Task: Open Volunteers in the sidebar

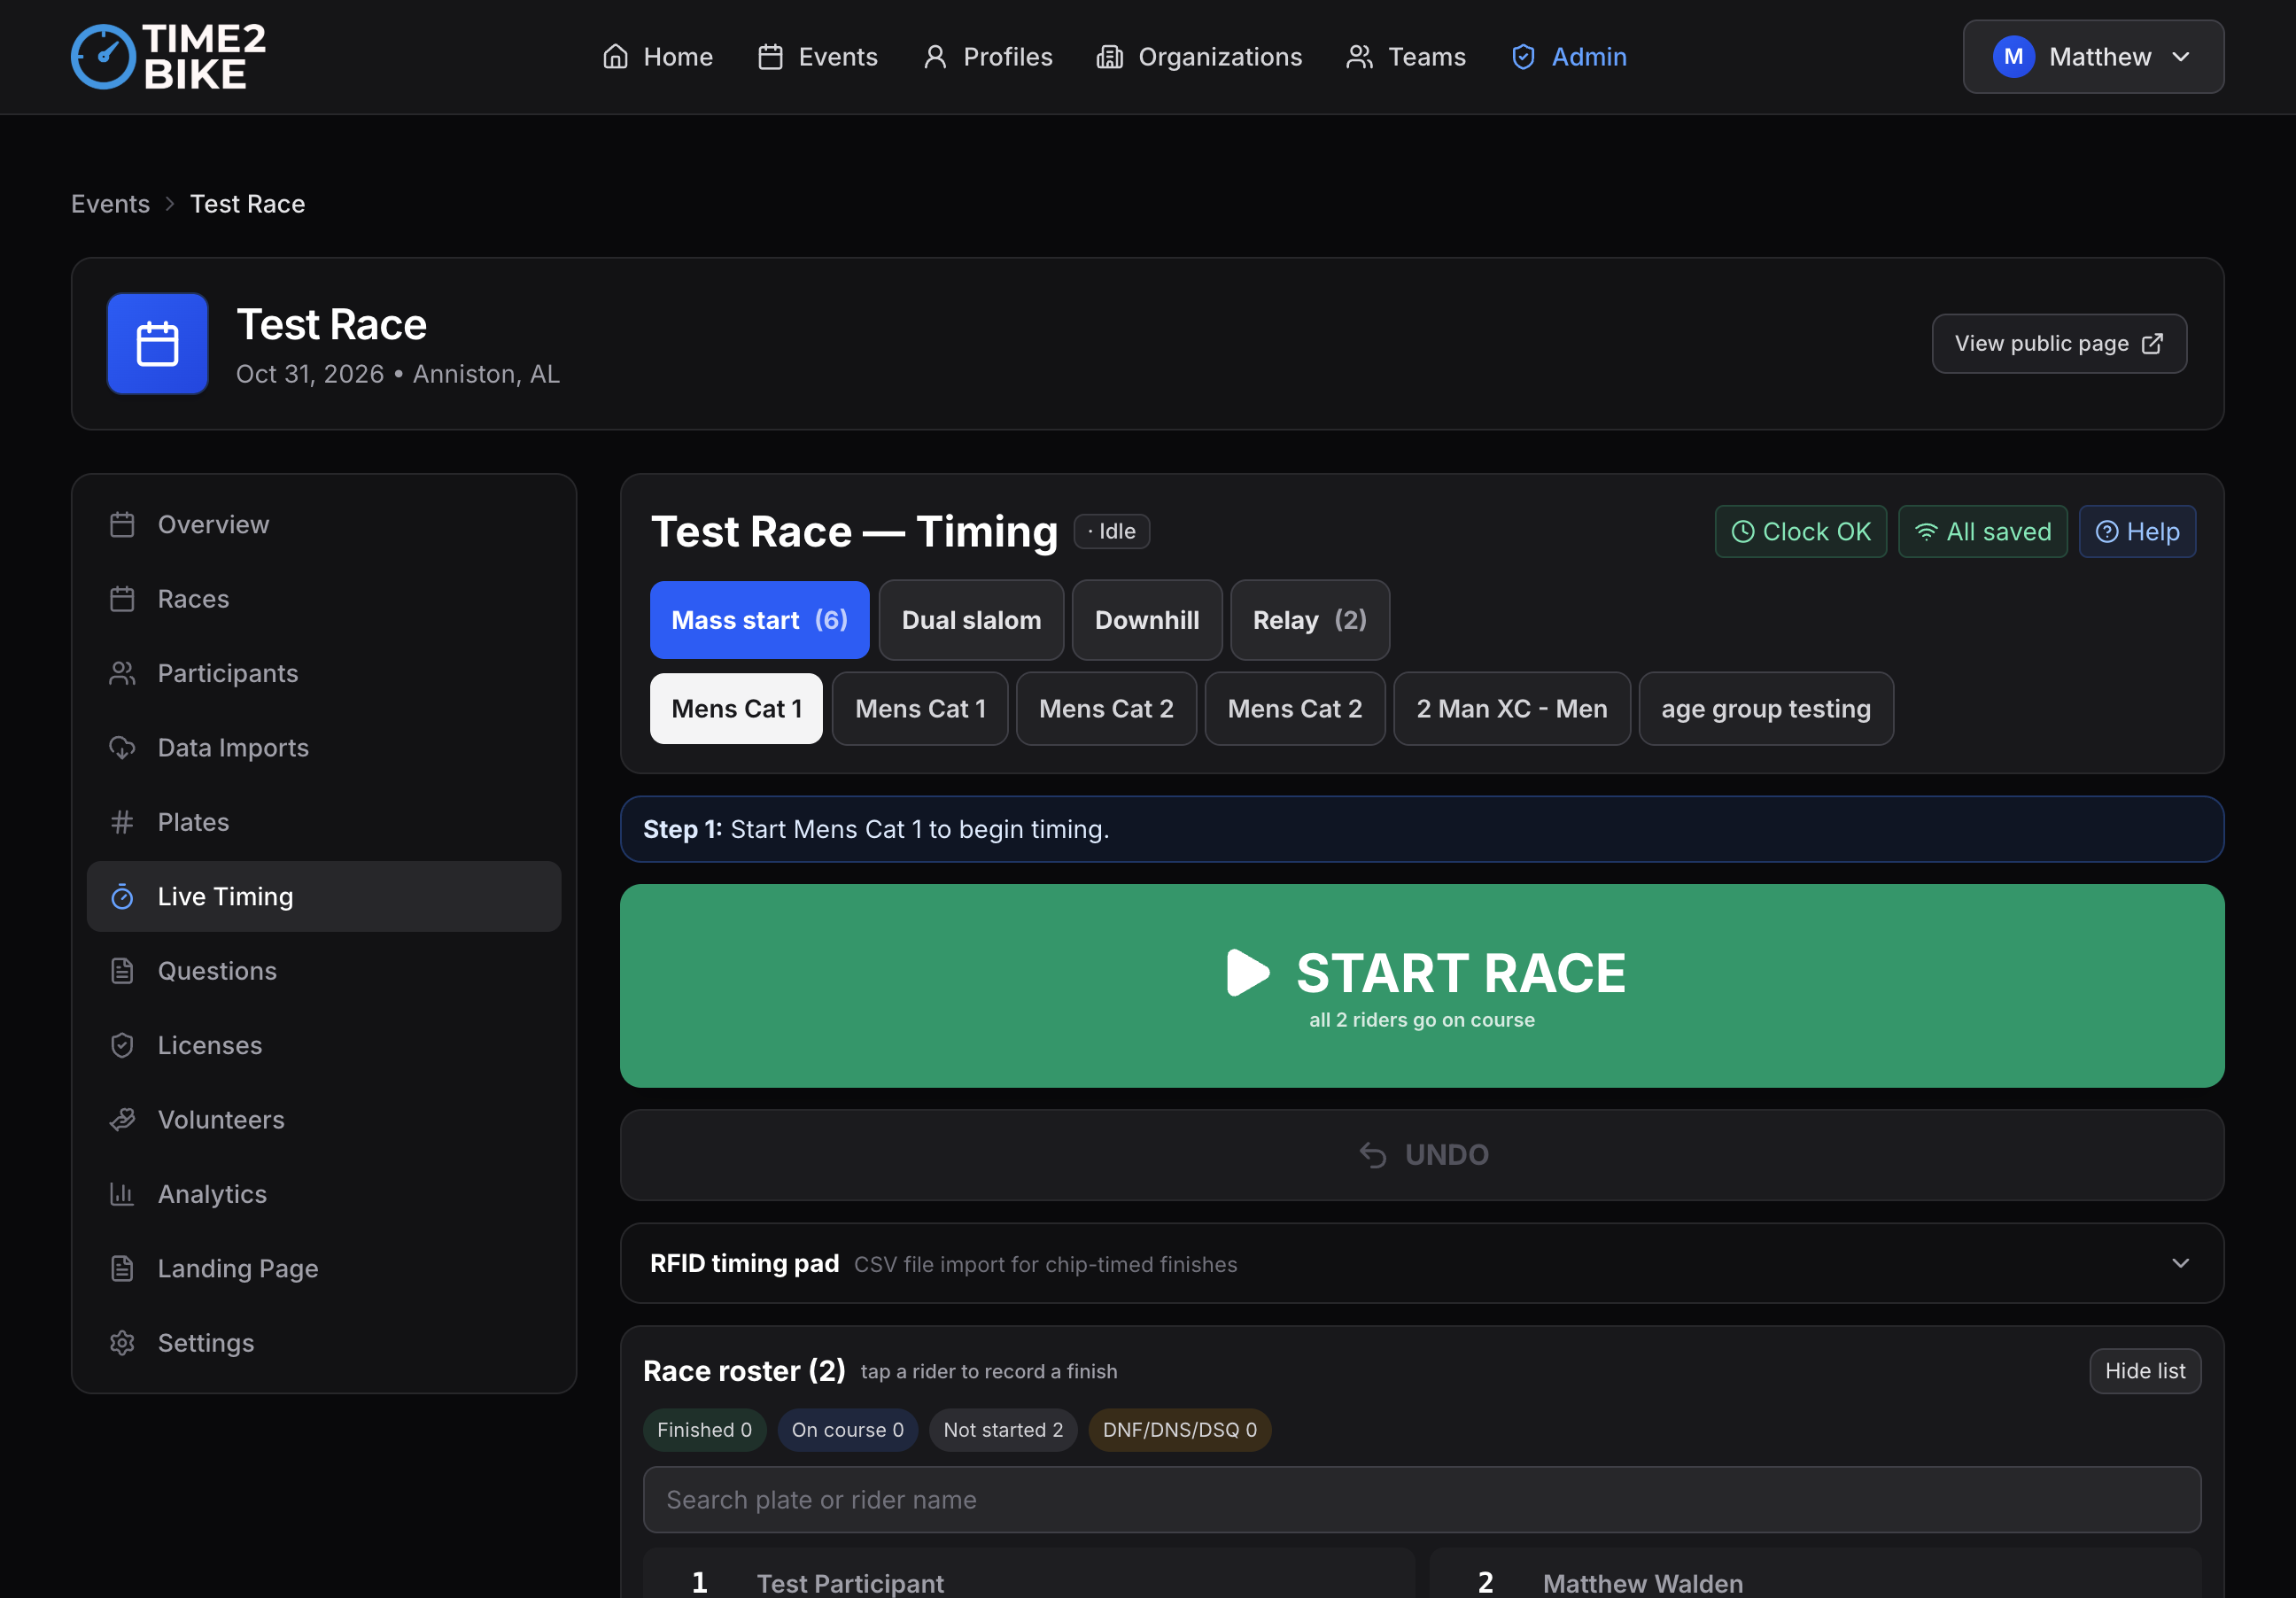Action: (x=323, y=1119)
